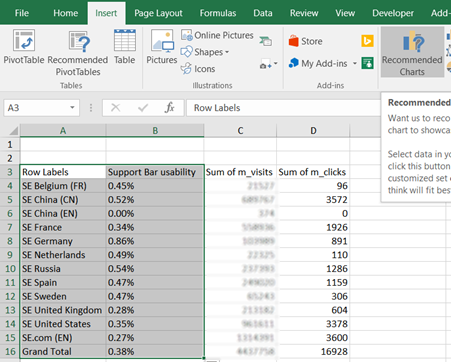The image size is (451, 362).
Task: Select the 0.38% Grand Total value
Action: (x=155, y=351)
